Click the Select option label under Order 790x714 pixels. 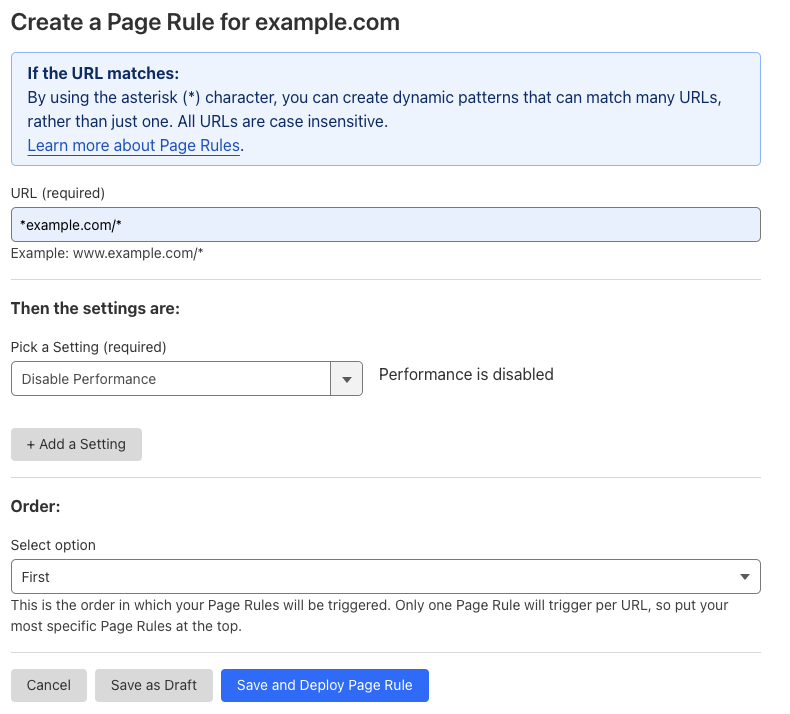pos(53,545)
